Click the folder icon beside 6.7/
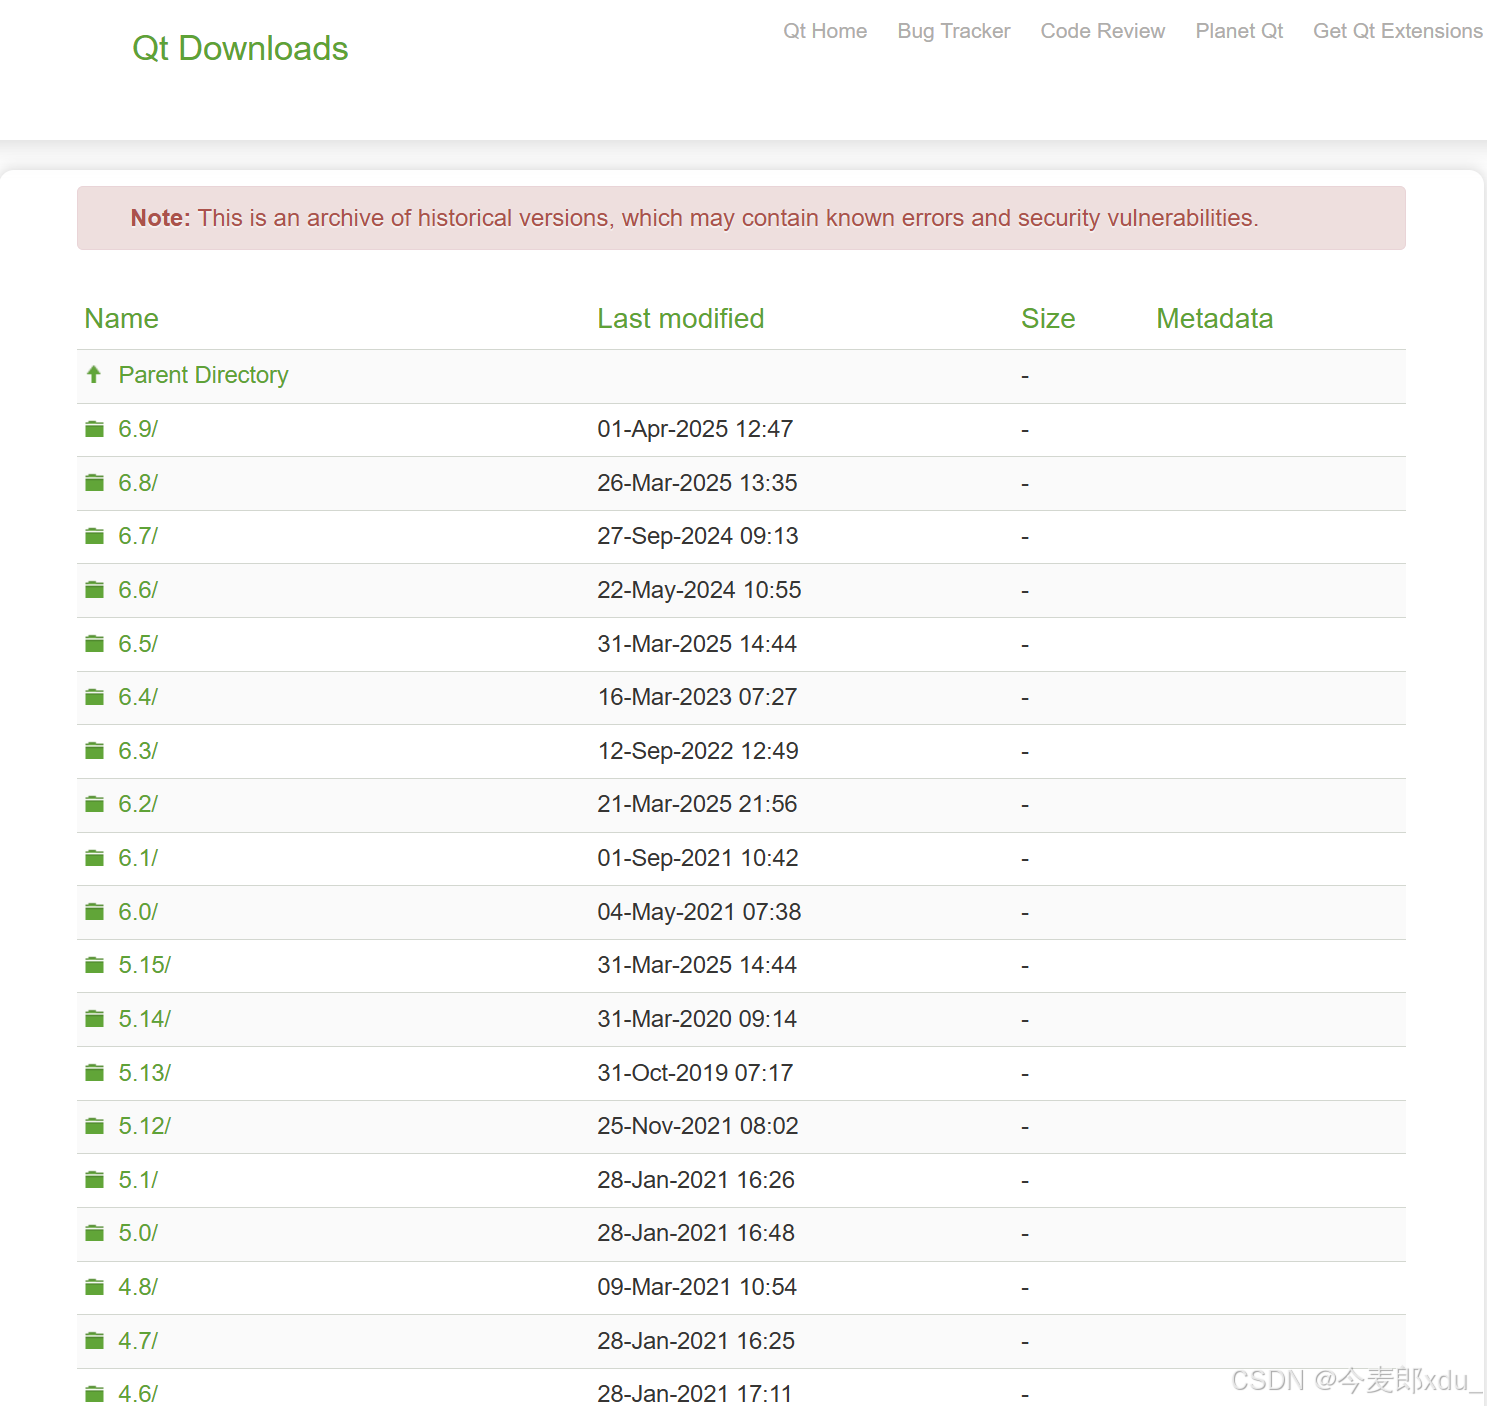This screenshot has width=1487, height=1406. point(95,536)
